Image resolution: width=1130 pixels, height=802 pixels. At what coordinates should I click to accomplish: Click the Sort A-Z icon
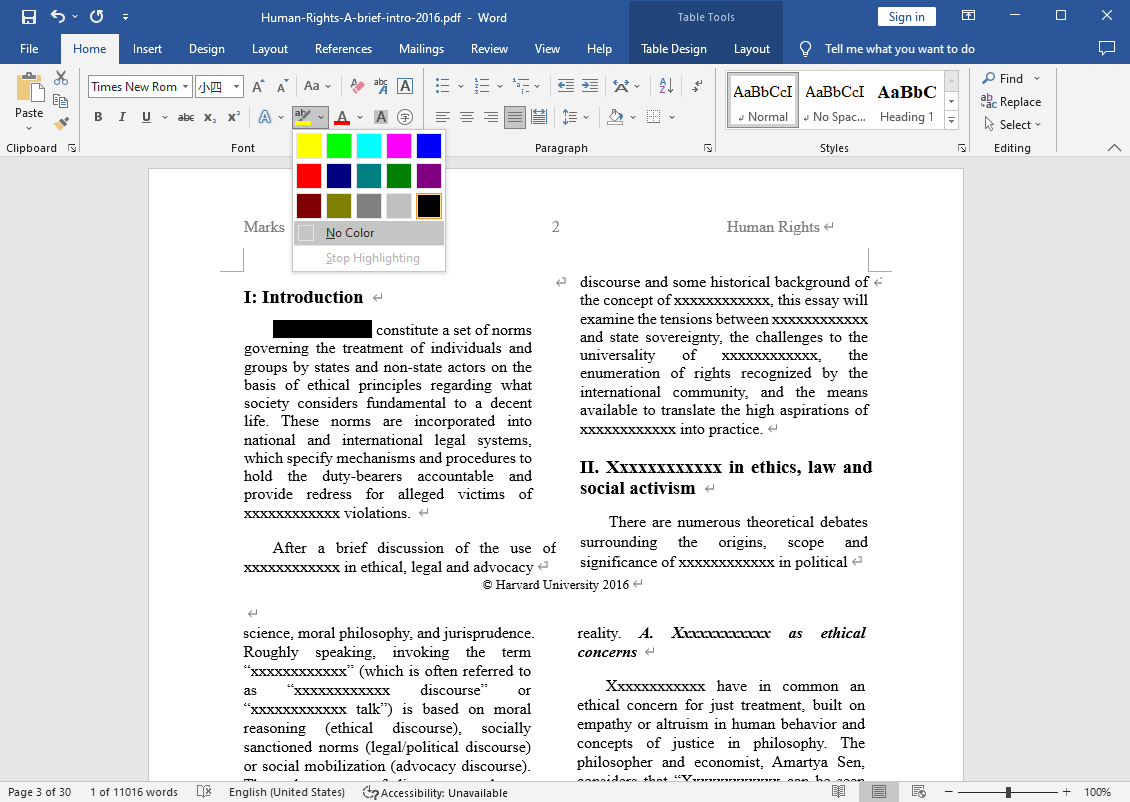(x=666, y=86)
